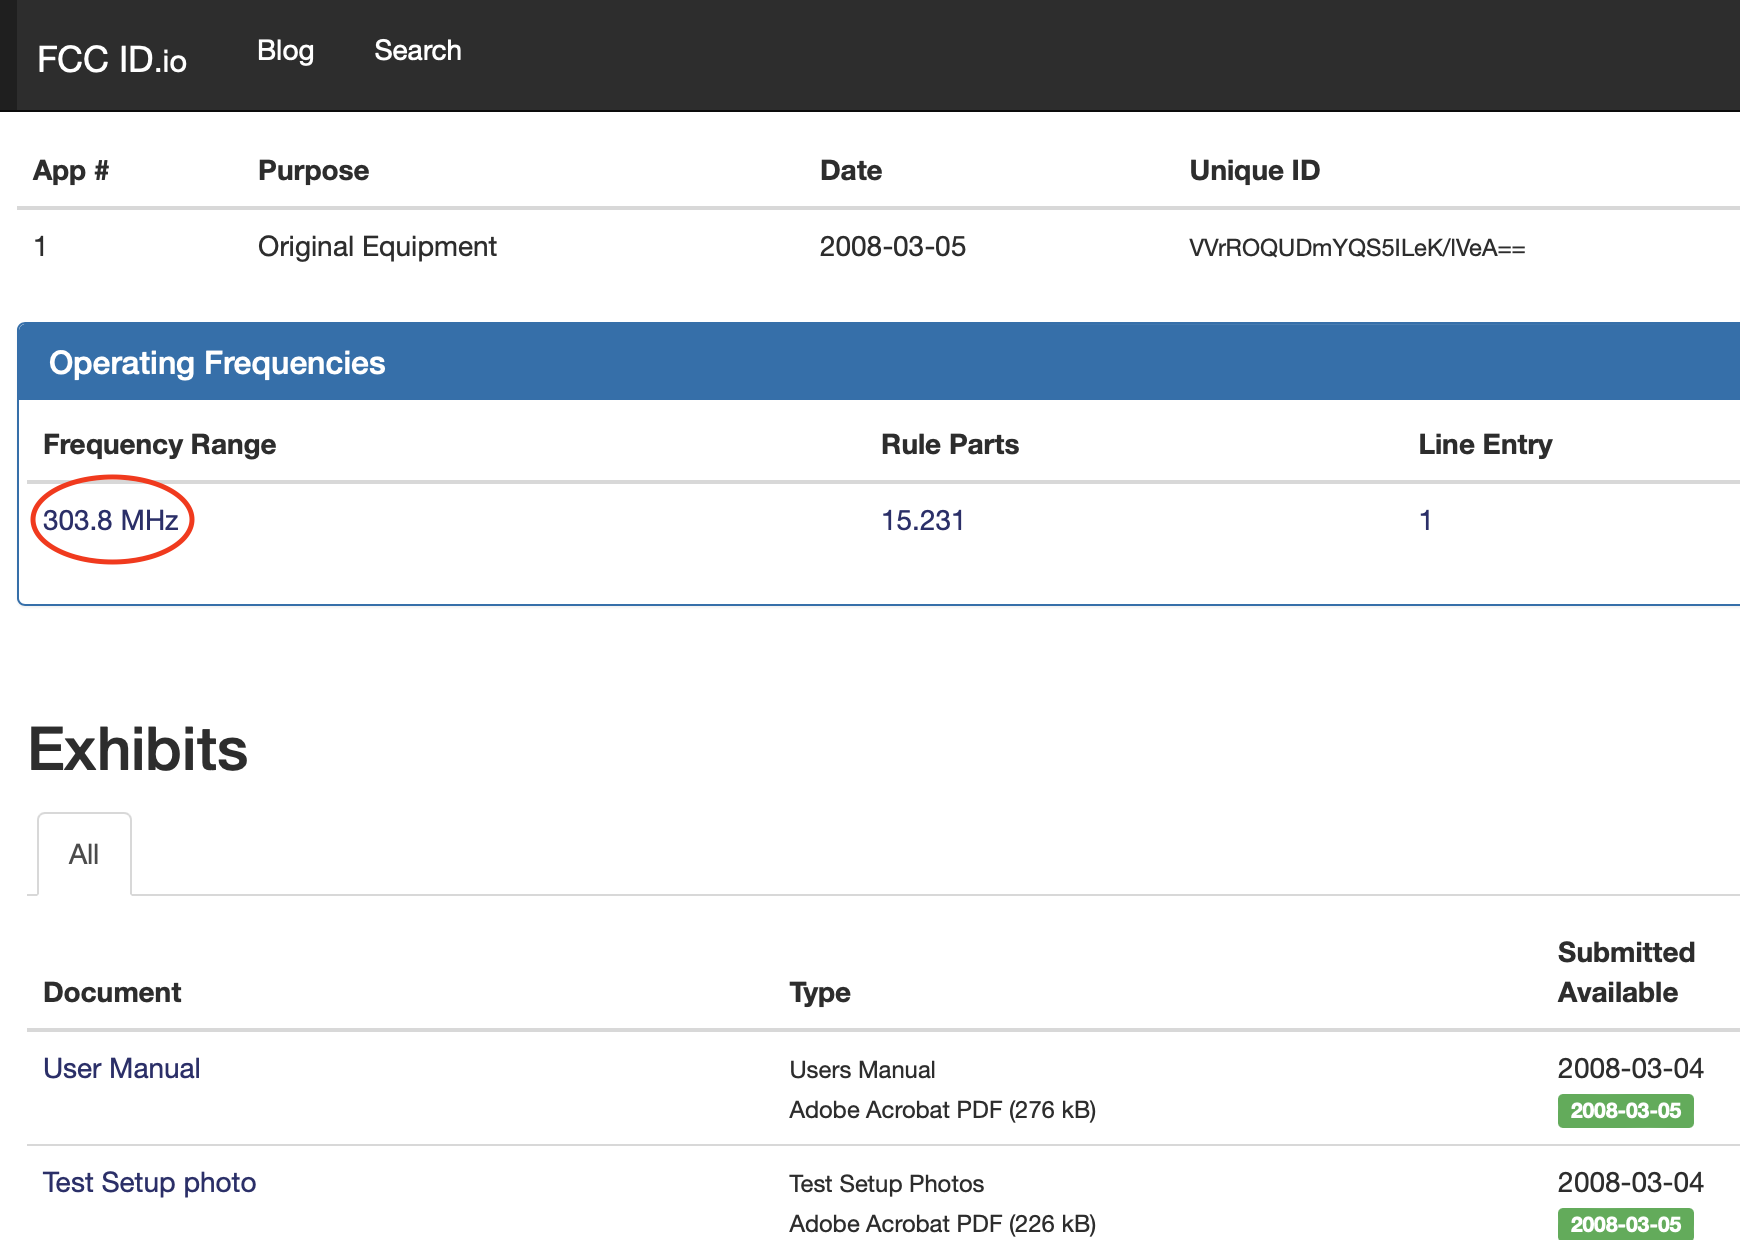Click the Original Equipment purpose cell
The width and height of the screenshot is (1740, 1240).
click(x=377, y=247)
